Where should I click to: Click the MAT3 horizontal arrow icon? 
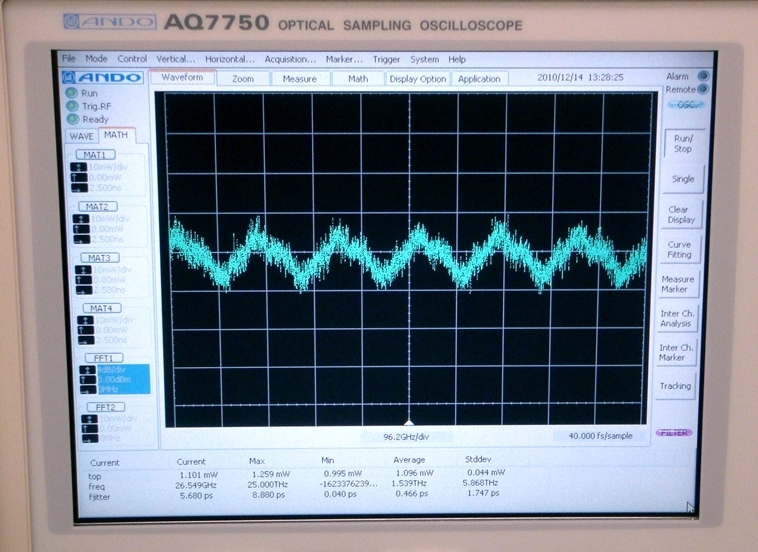point(84,290)
